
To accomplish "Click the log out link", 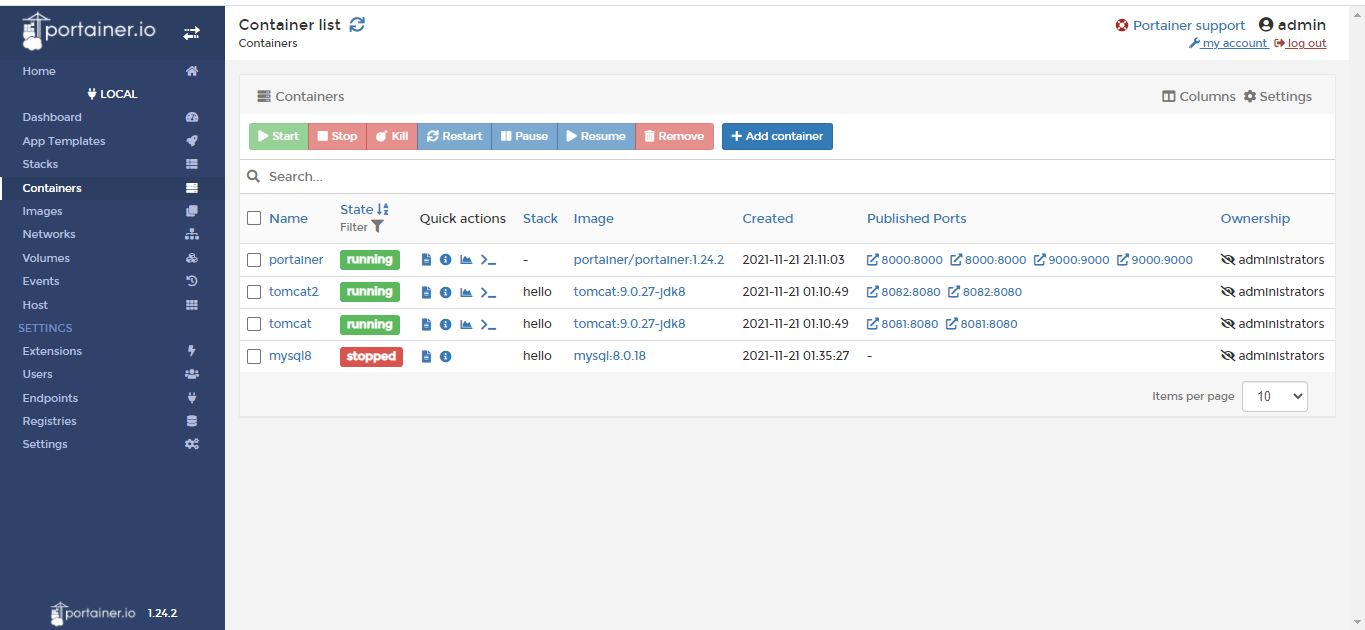I will (1300, 43).
